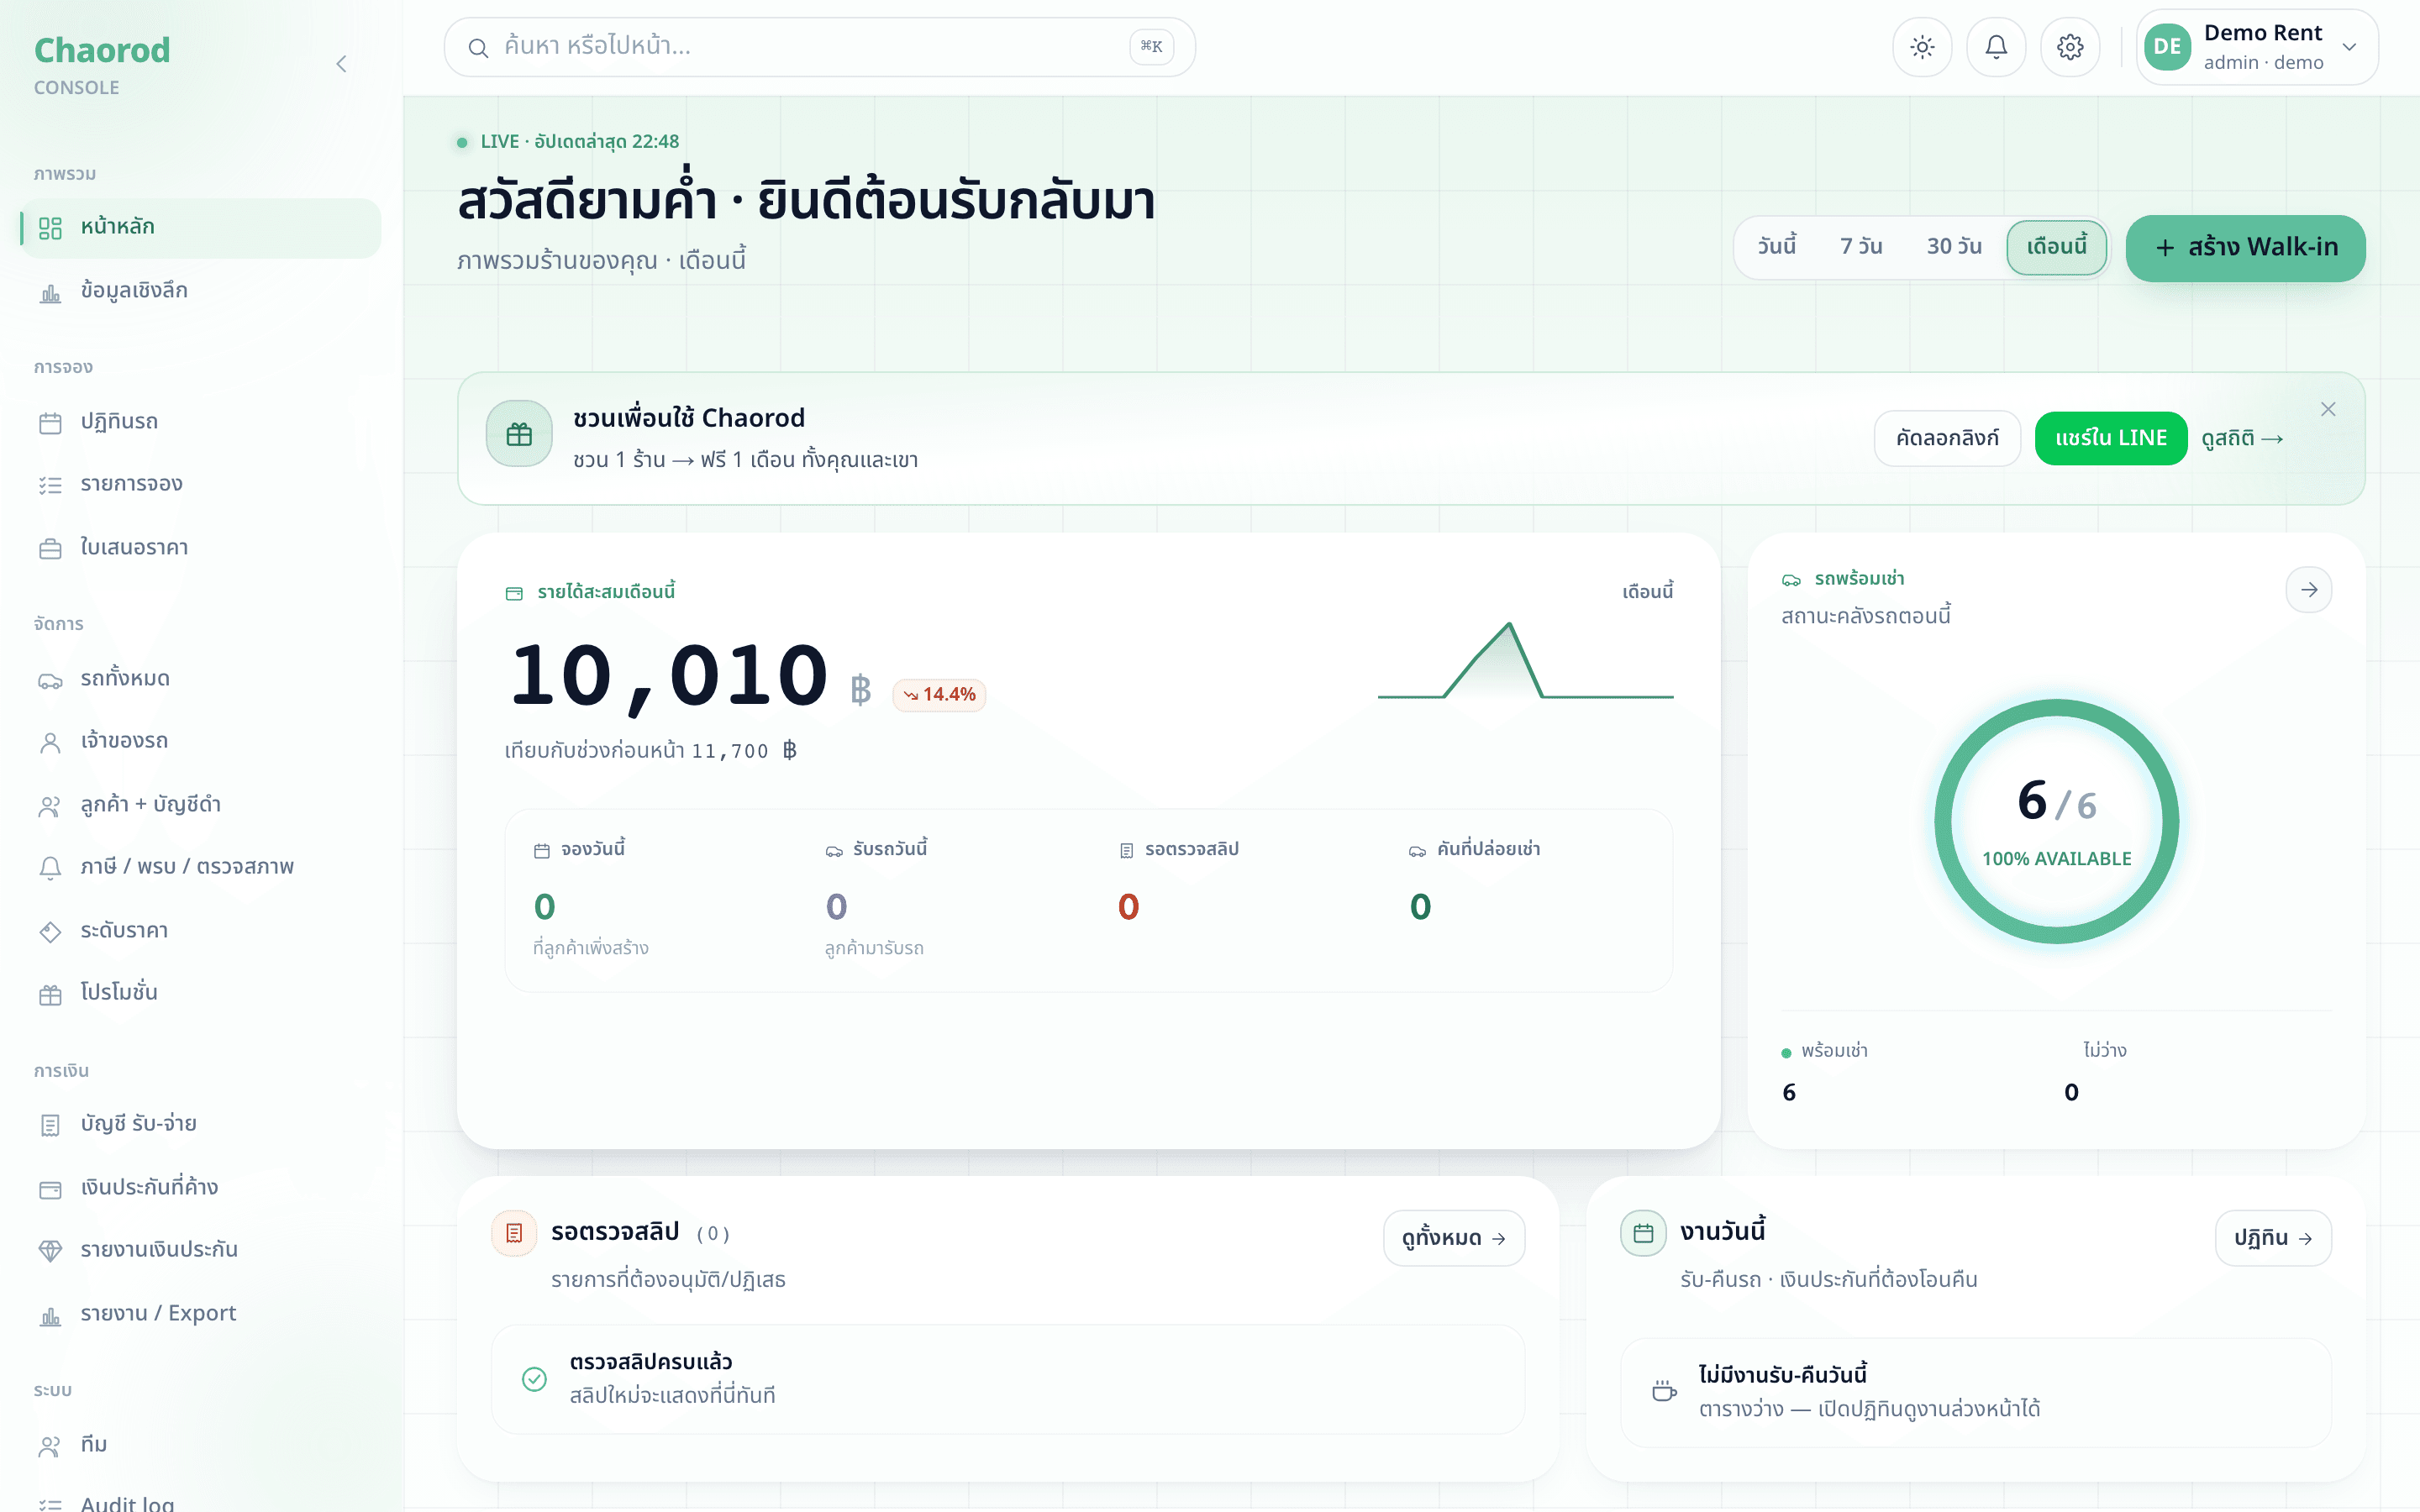
Task: Open ปฏิทินรถ calendar page
Action: click(200, 422)
